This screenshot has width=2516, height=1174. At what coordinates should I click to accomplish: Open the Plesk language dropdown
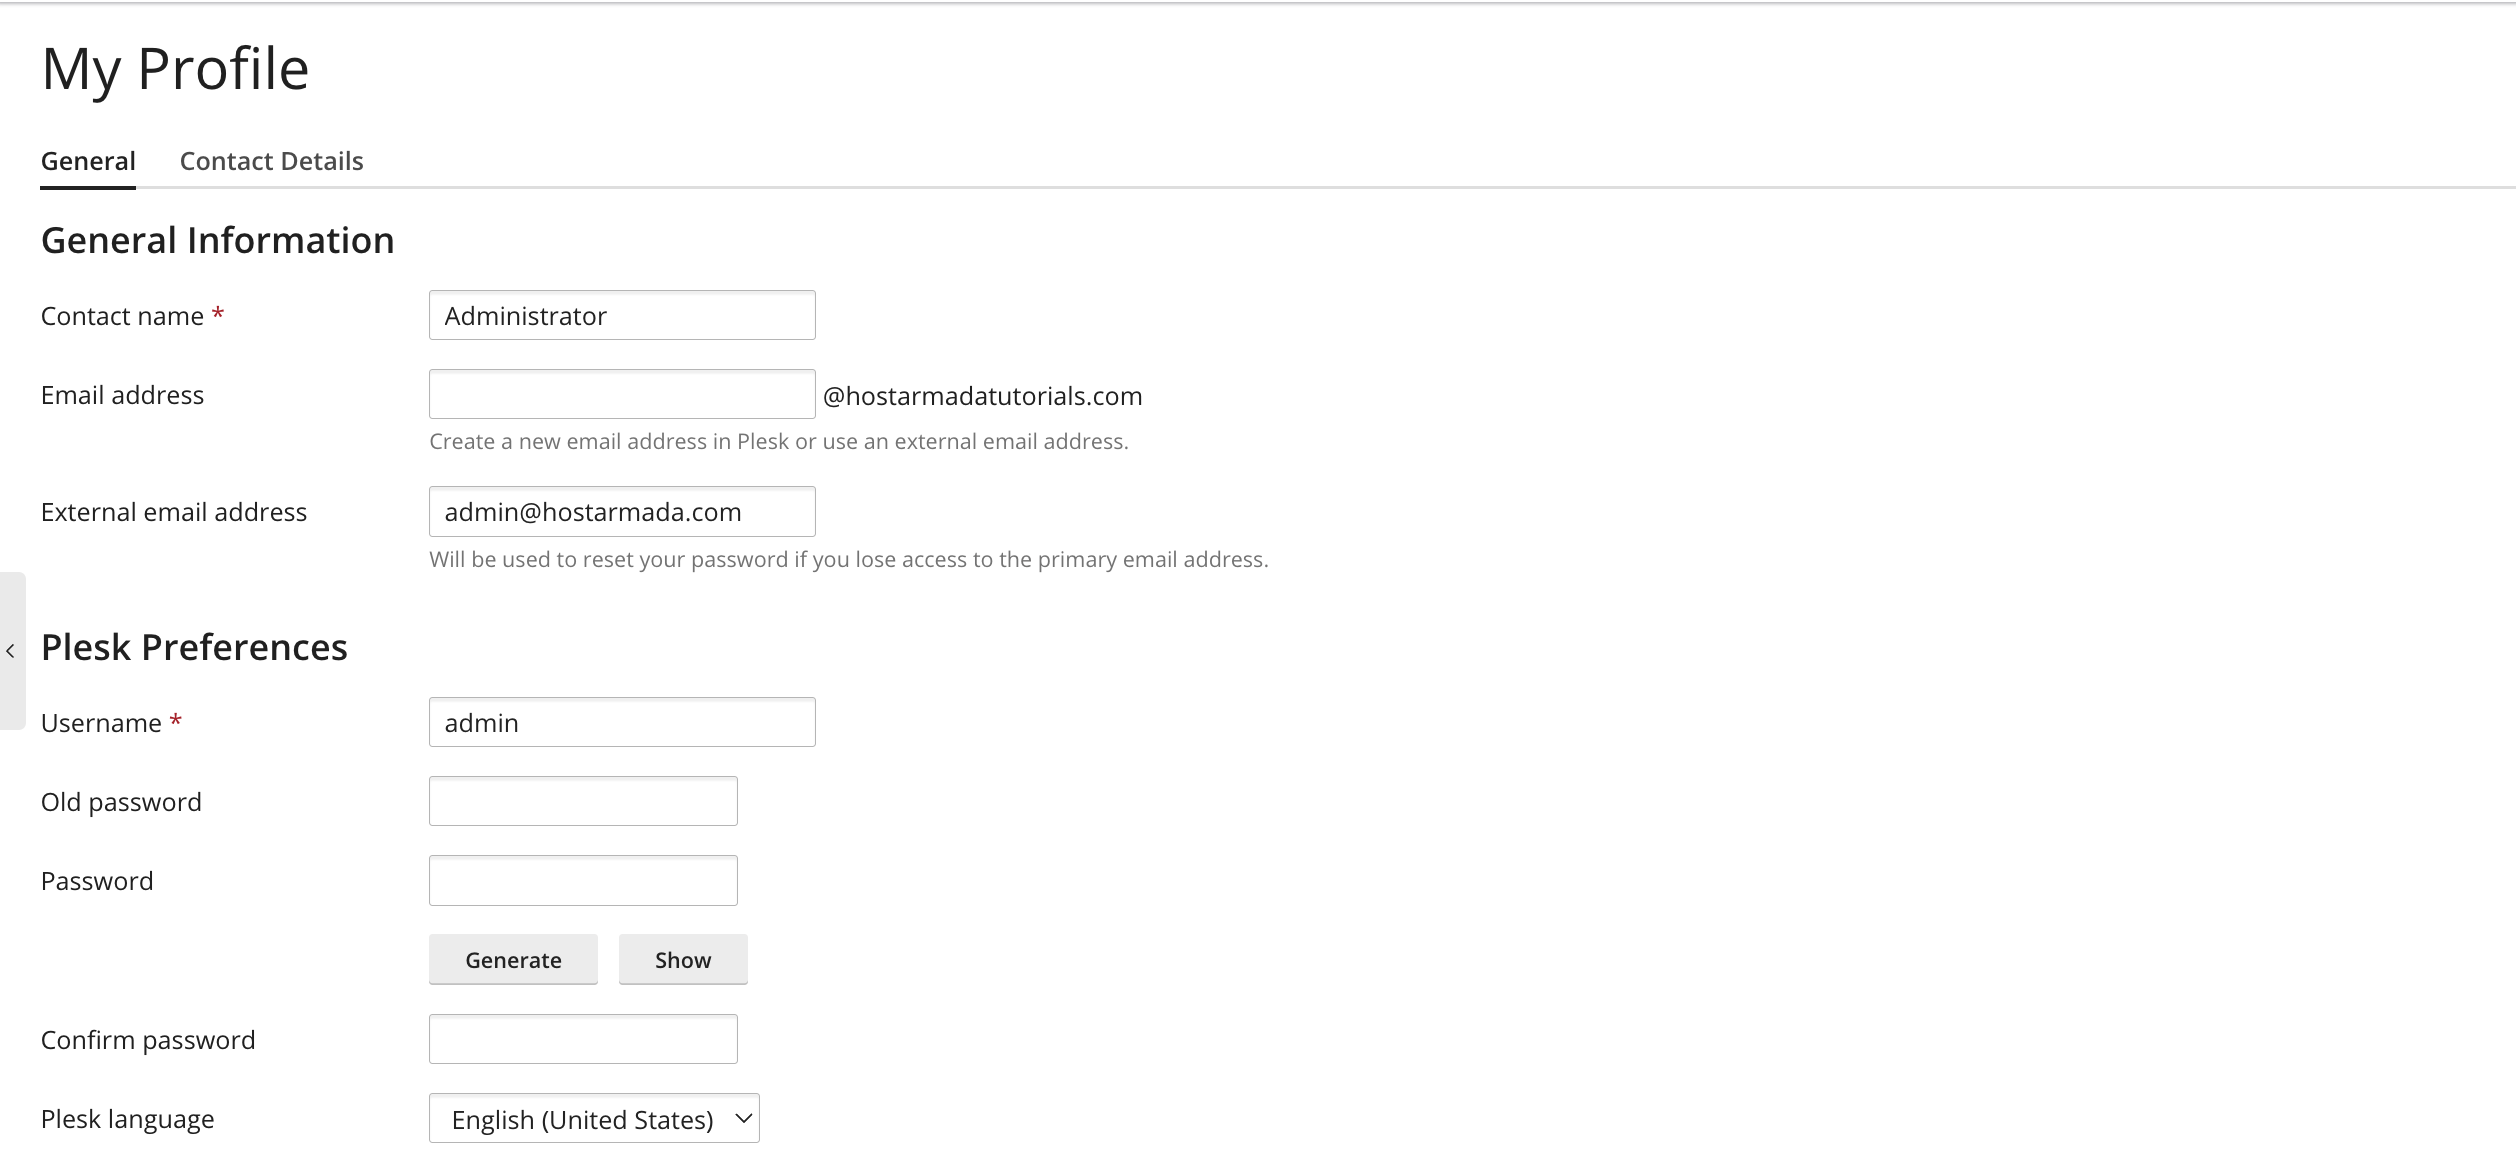594,1118
